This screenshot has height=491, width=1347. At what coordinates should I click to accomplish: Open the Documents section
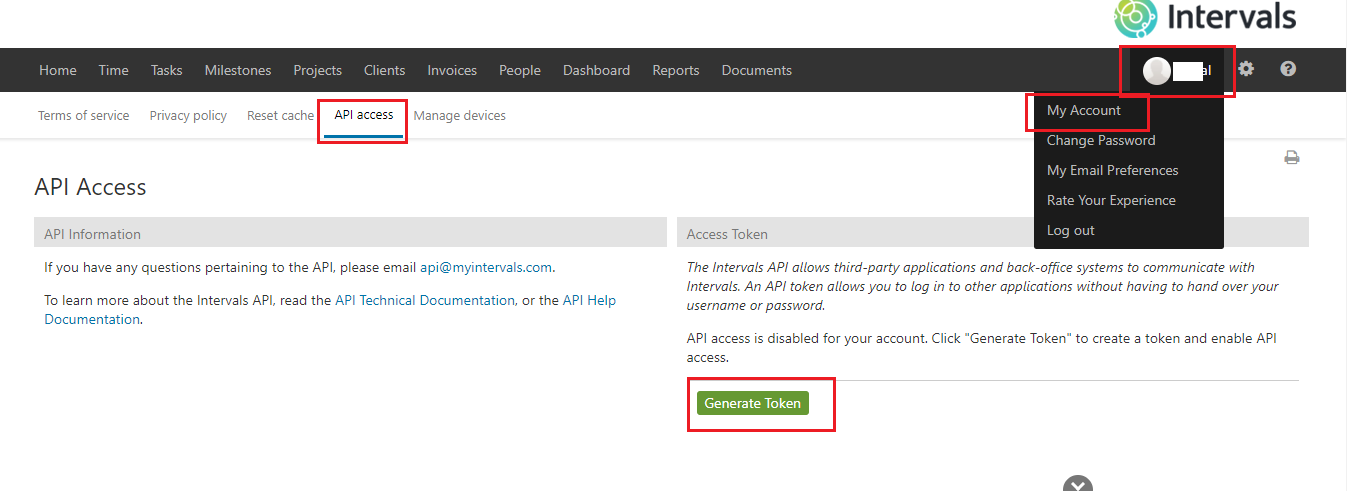[757, 70]
